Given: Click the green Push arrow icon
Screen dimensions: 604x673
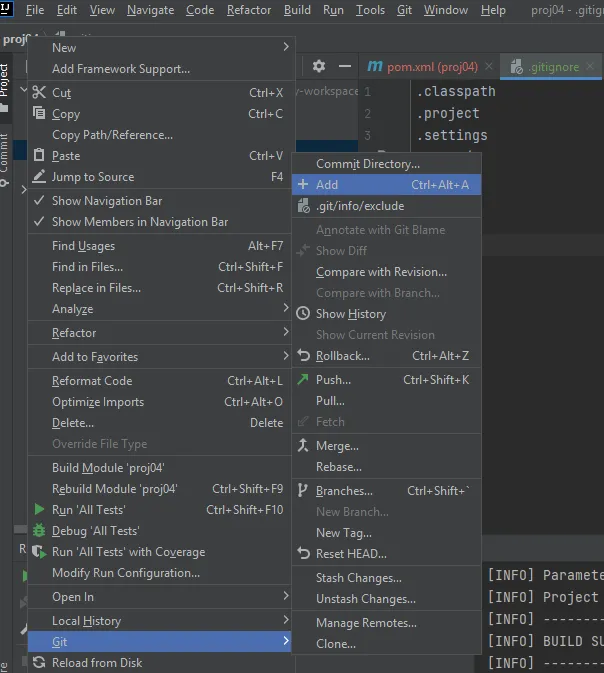Looking at the screenshot, I should [x=303, y=379].
